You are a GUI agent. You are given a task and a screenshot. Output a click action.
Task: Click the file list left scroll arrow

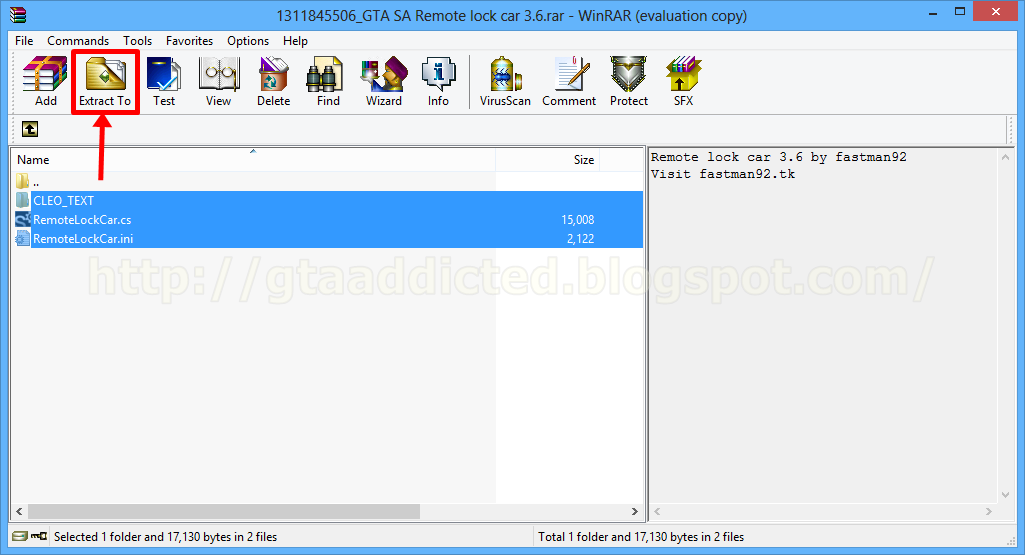click(x=19, y=511)
